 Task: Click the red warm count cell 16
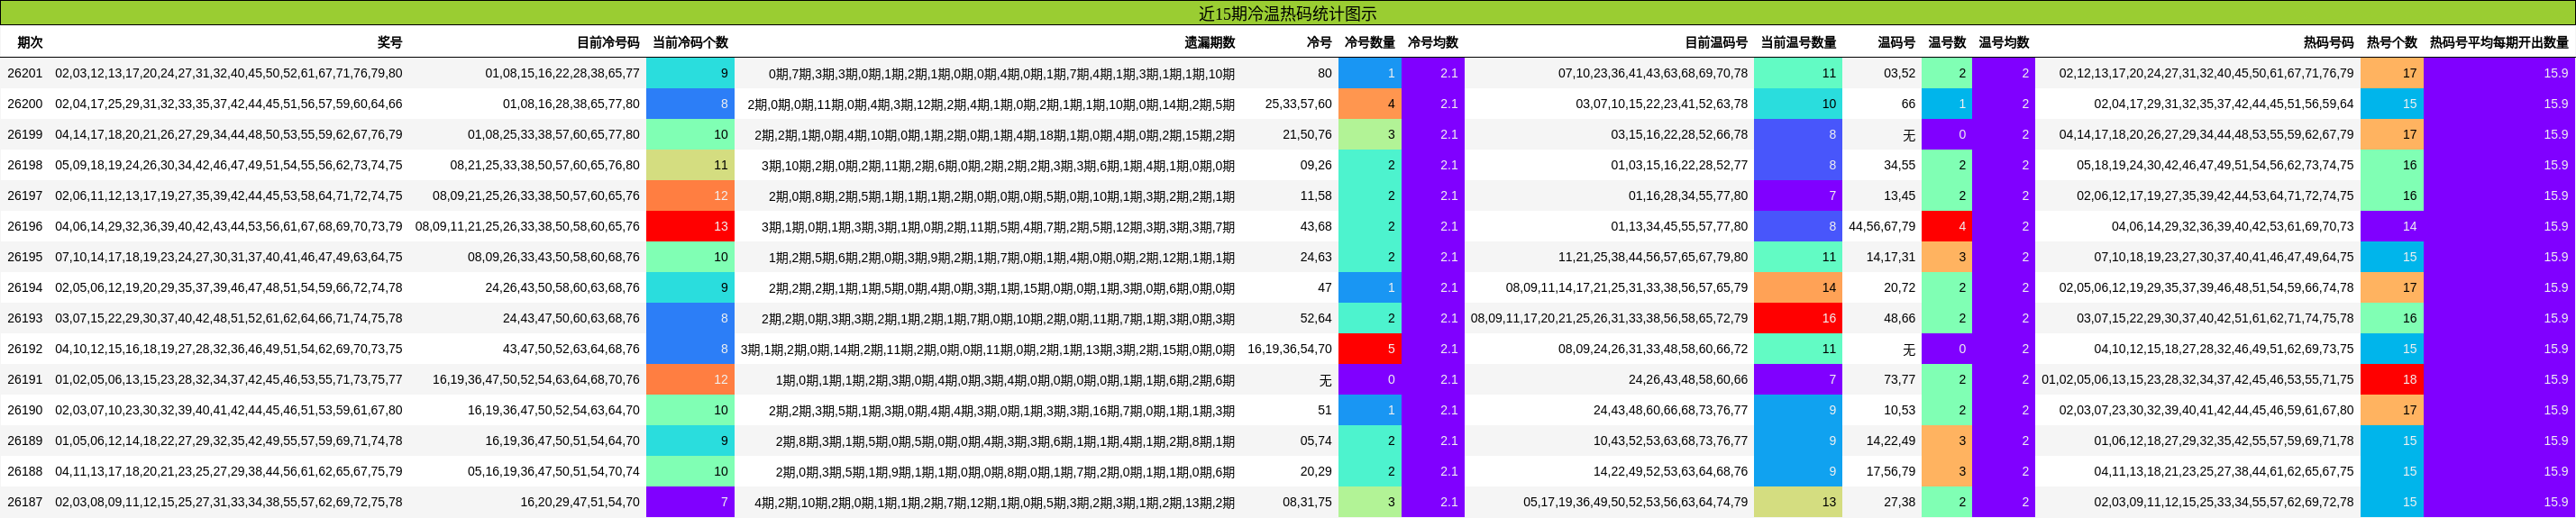pos(1798,319)
